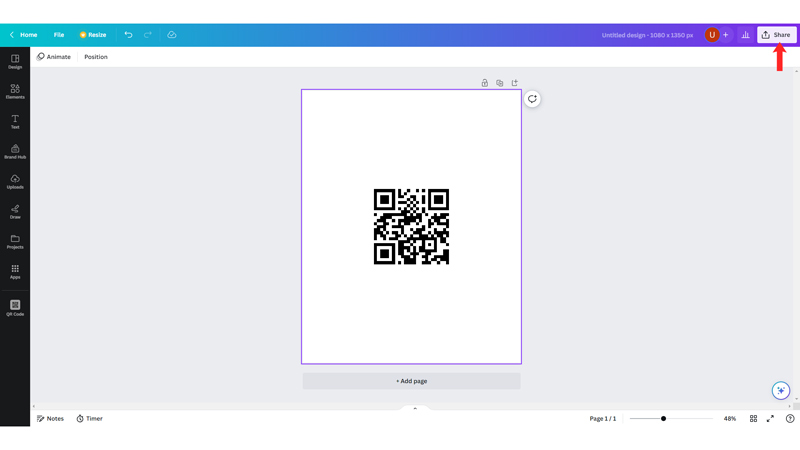This screenshot has width=800, height=450.
Task: Open the insights chart icon
Action: [745, 35]
